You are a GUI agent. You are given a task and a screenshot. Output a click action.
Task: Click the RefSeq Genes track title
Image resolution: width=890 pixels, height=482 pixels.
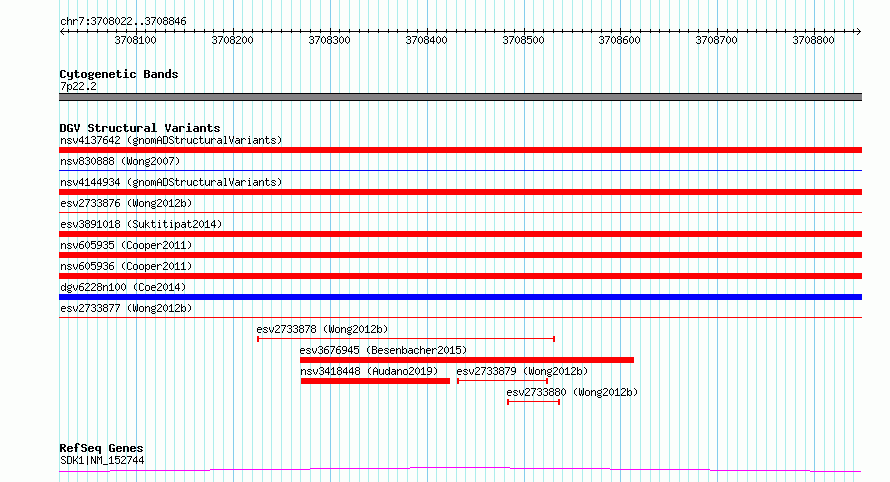point(101,449)
